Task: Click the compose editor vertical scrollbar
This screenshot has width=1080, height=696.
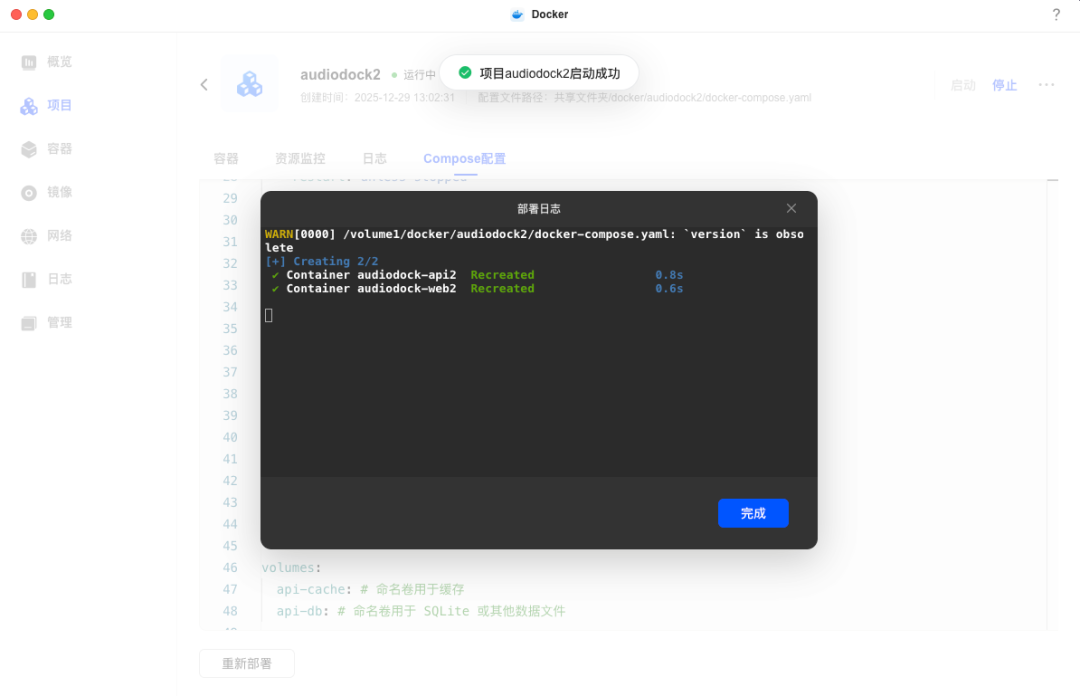Action: [x=1052, y=404]
